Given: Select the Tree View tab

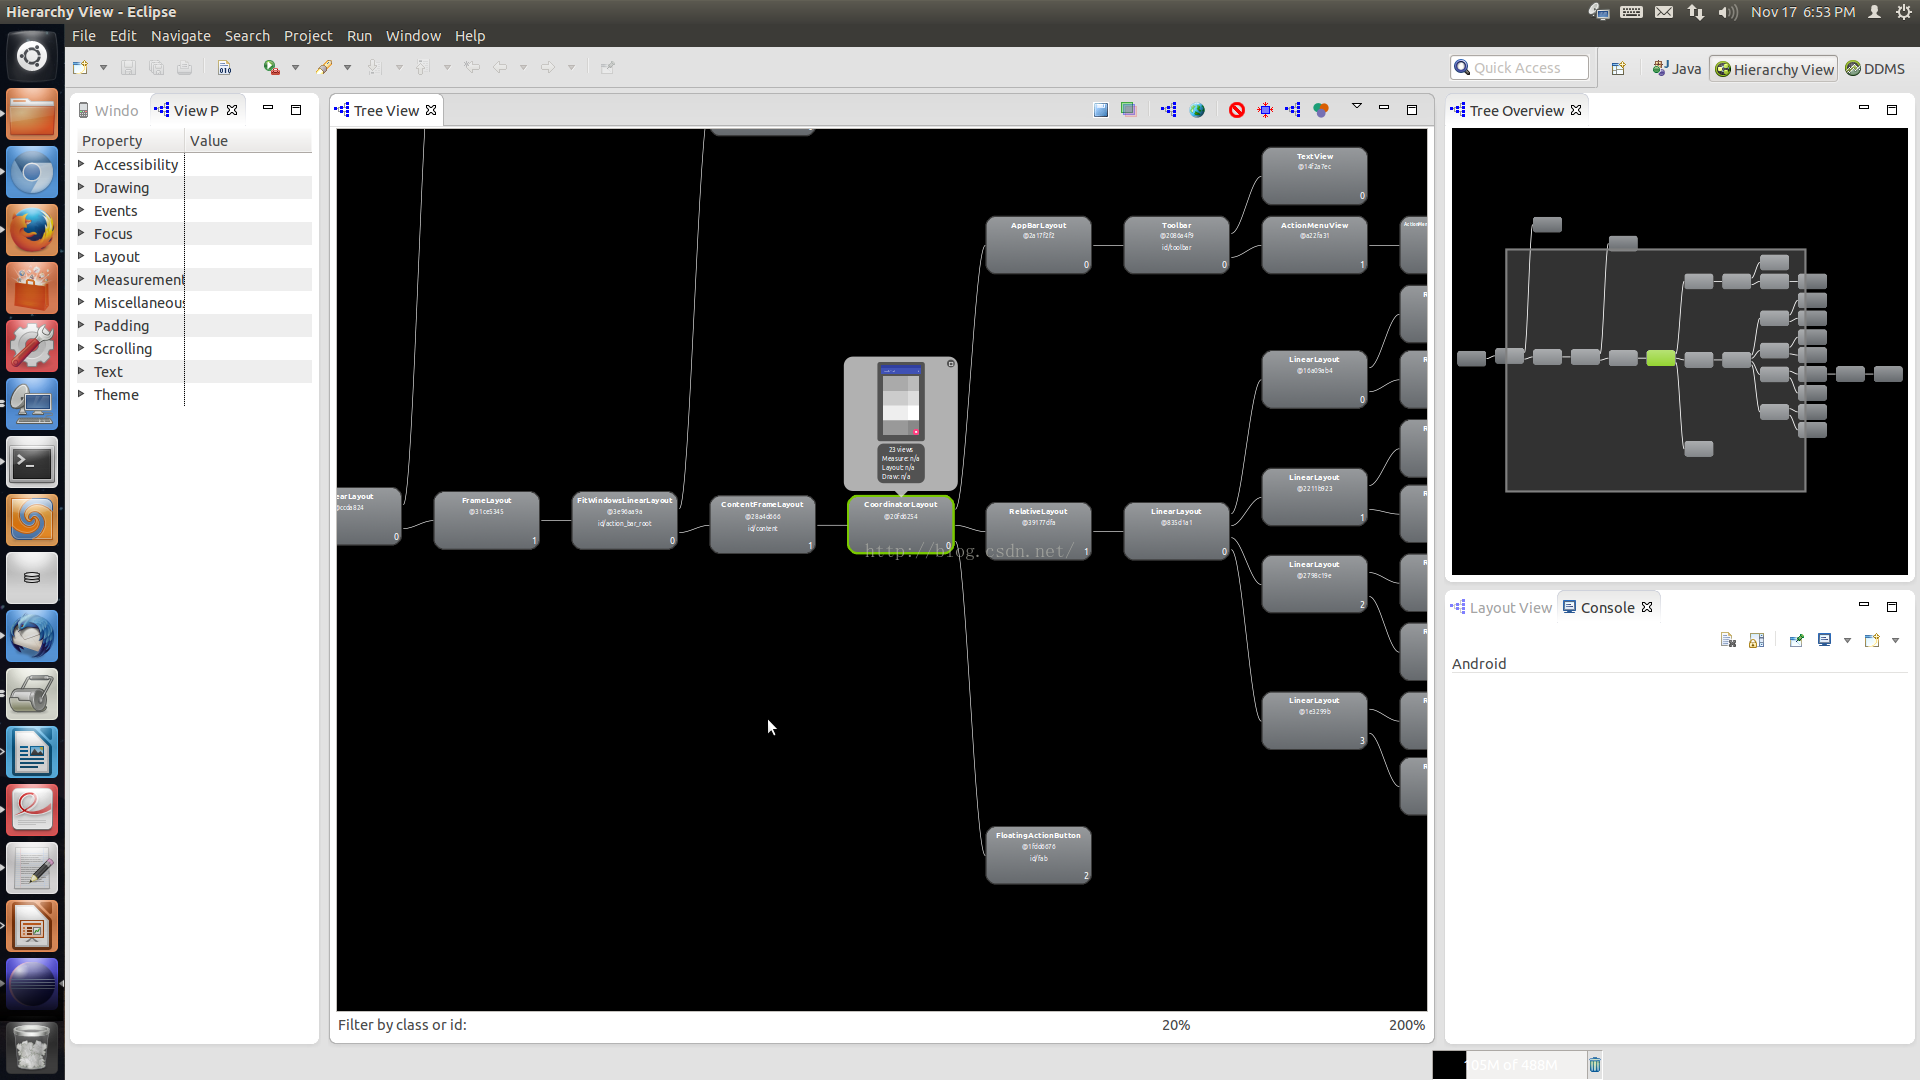Looking at the screenshot, I should [x=385, y=109].
